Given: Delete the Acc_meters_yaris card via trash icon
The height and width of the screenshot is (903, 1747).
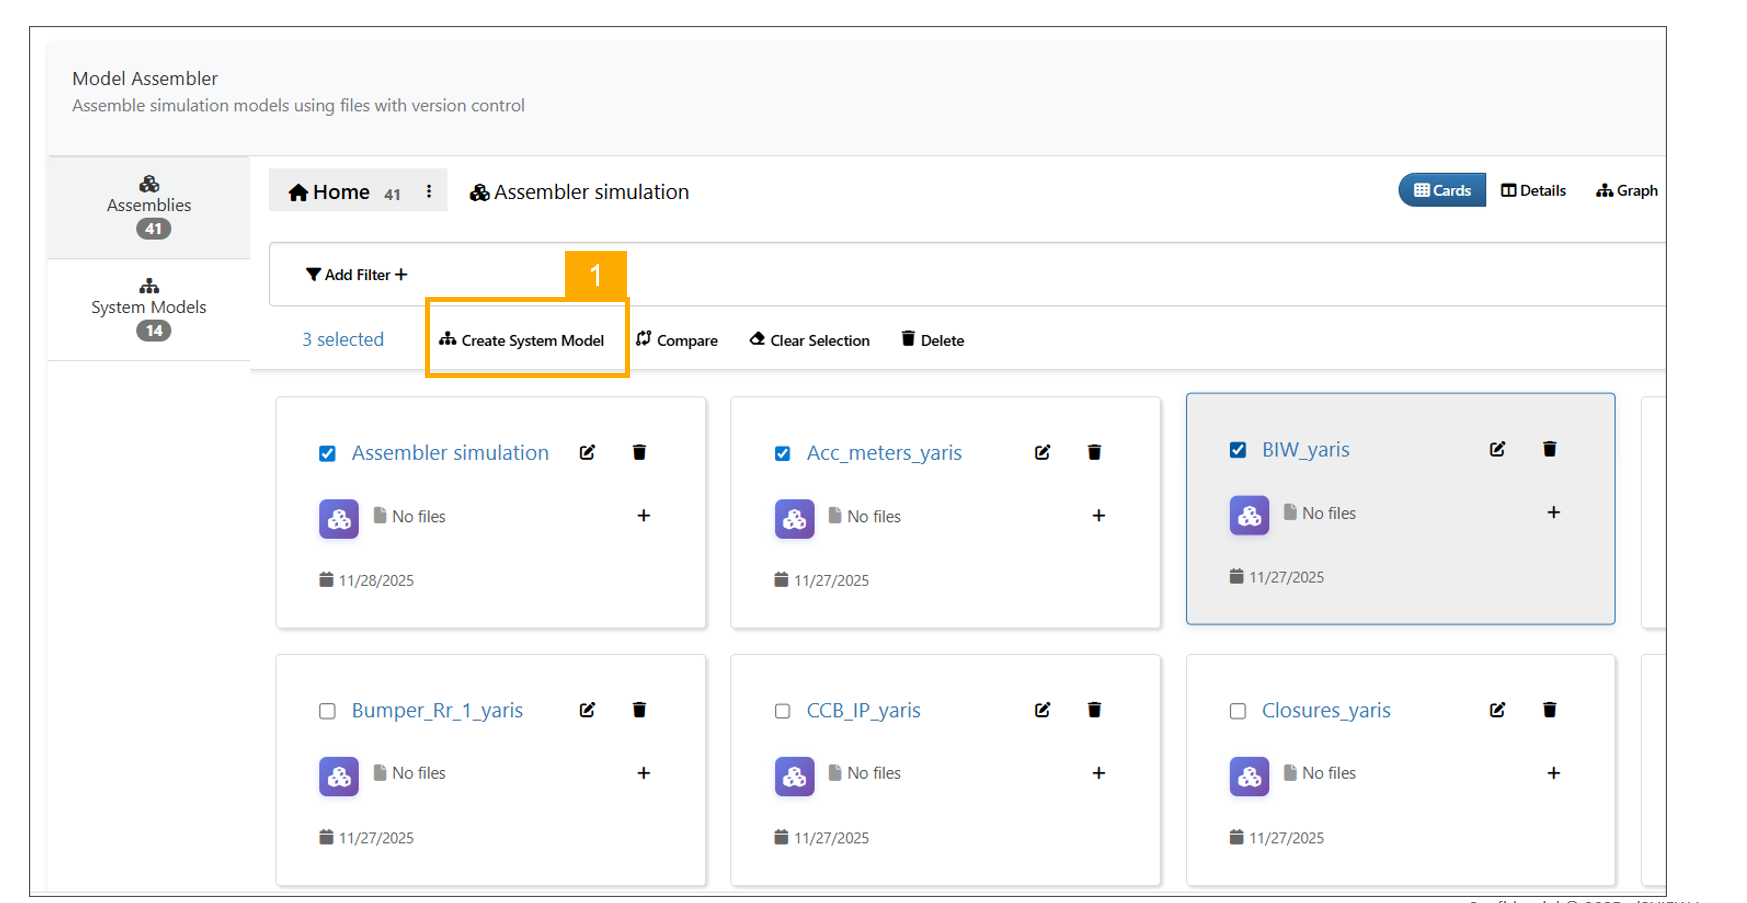Looking at the screenshot, I should 1094,453.
